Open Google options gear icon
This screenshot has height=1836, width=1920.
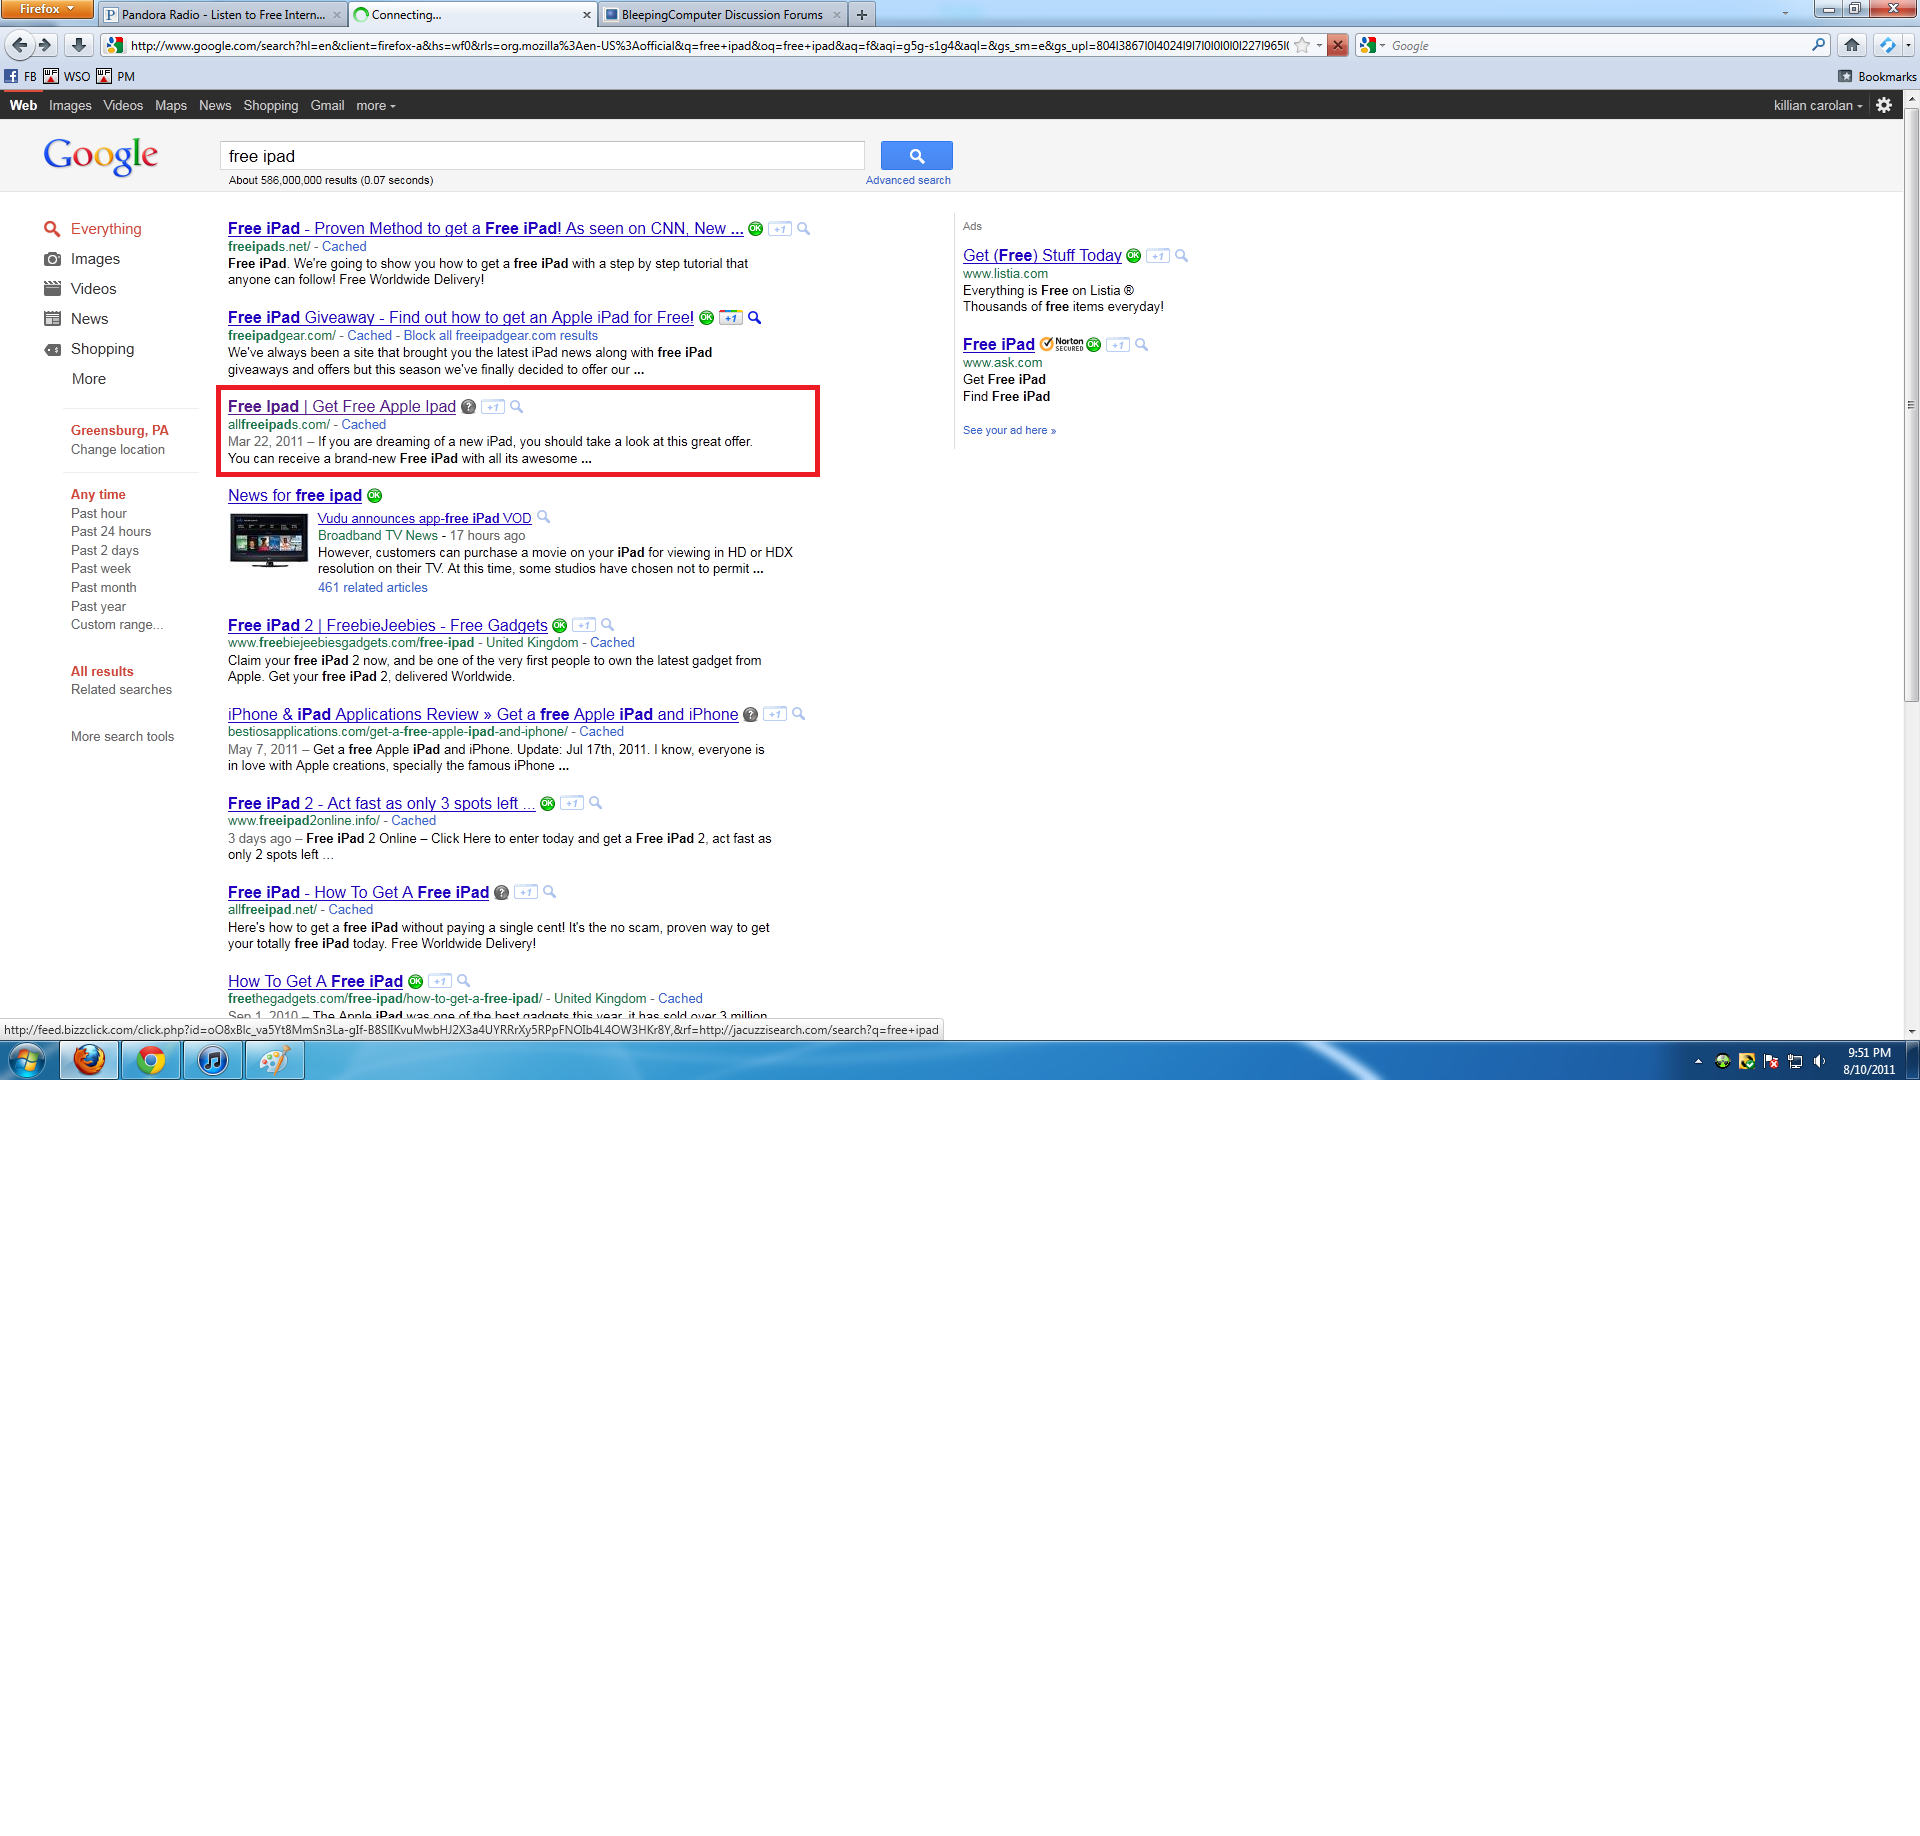point(1884,105)
